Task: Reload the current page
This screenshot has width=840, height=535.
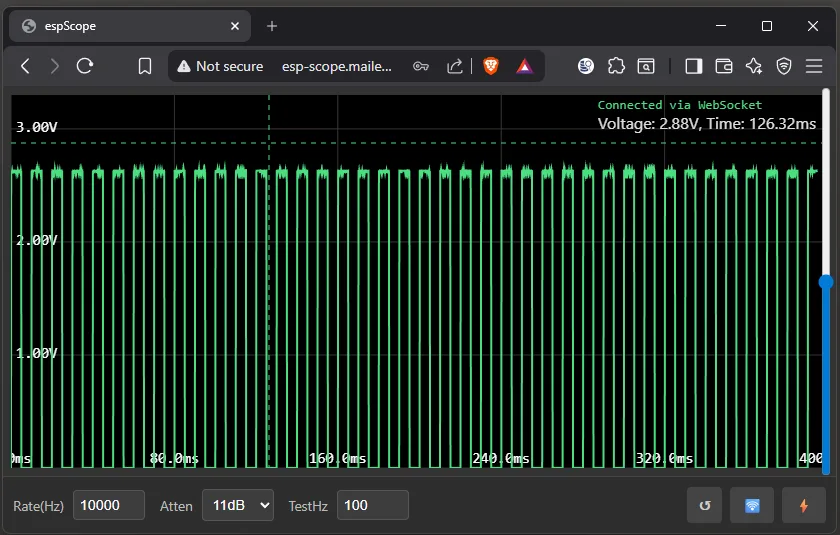Action: point(85,66)
